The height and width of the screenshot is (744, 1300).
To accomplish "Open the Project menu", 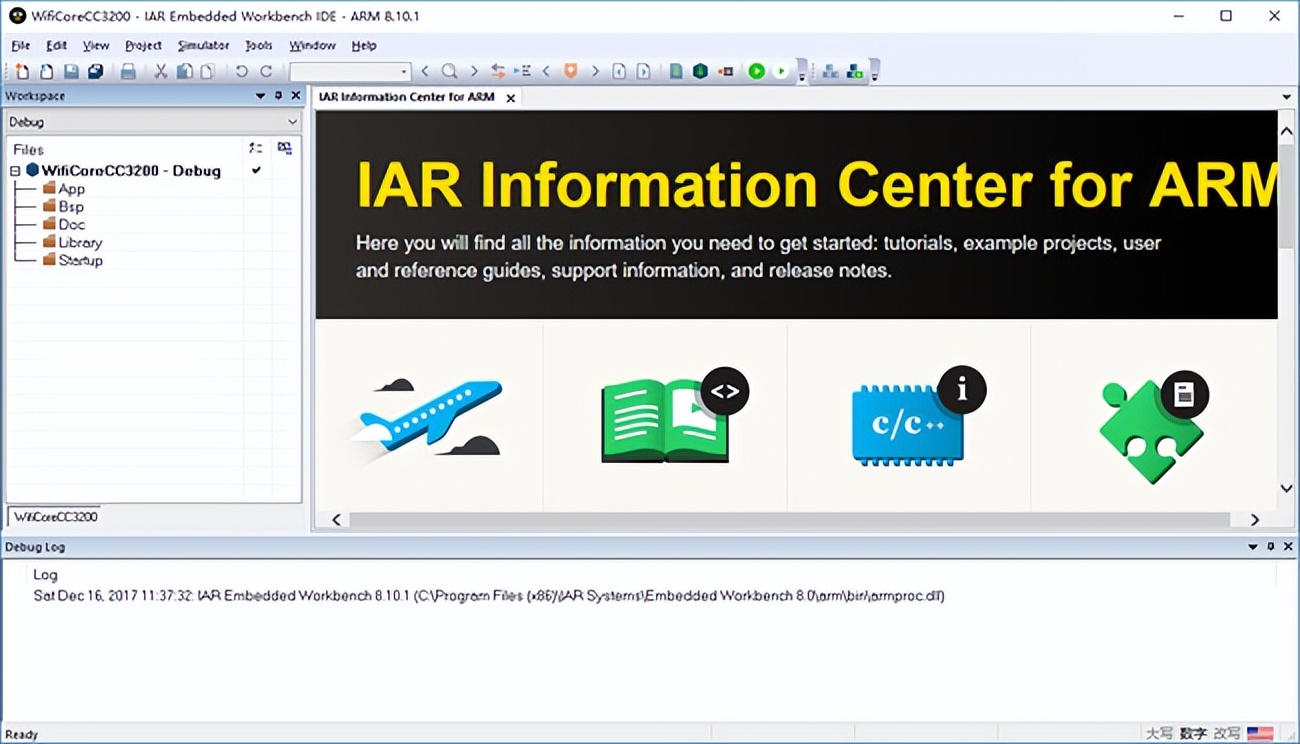I will (x=143, y=45).
